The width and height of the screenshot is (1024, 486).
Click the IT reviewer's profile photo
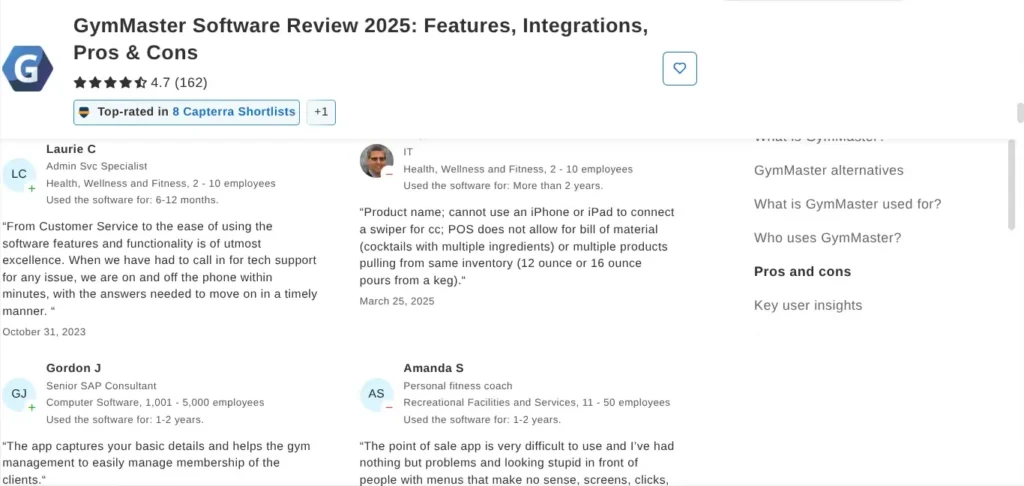click(x=376, y=160)
